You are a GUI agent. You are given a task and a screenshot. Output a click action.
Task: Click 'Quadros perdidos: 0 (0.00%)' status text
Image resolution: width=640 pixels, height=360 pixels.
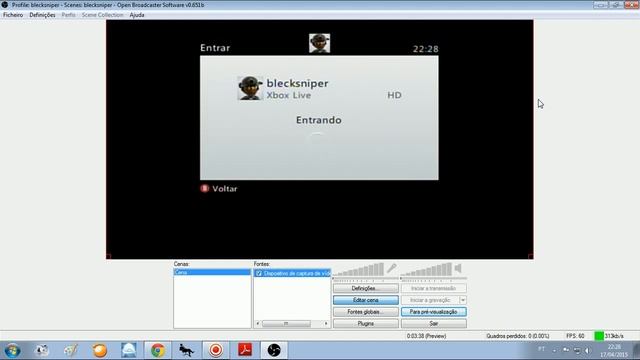(x=518, y=336)
